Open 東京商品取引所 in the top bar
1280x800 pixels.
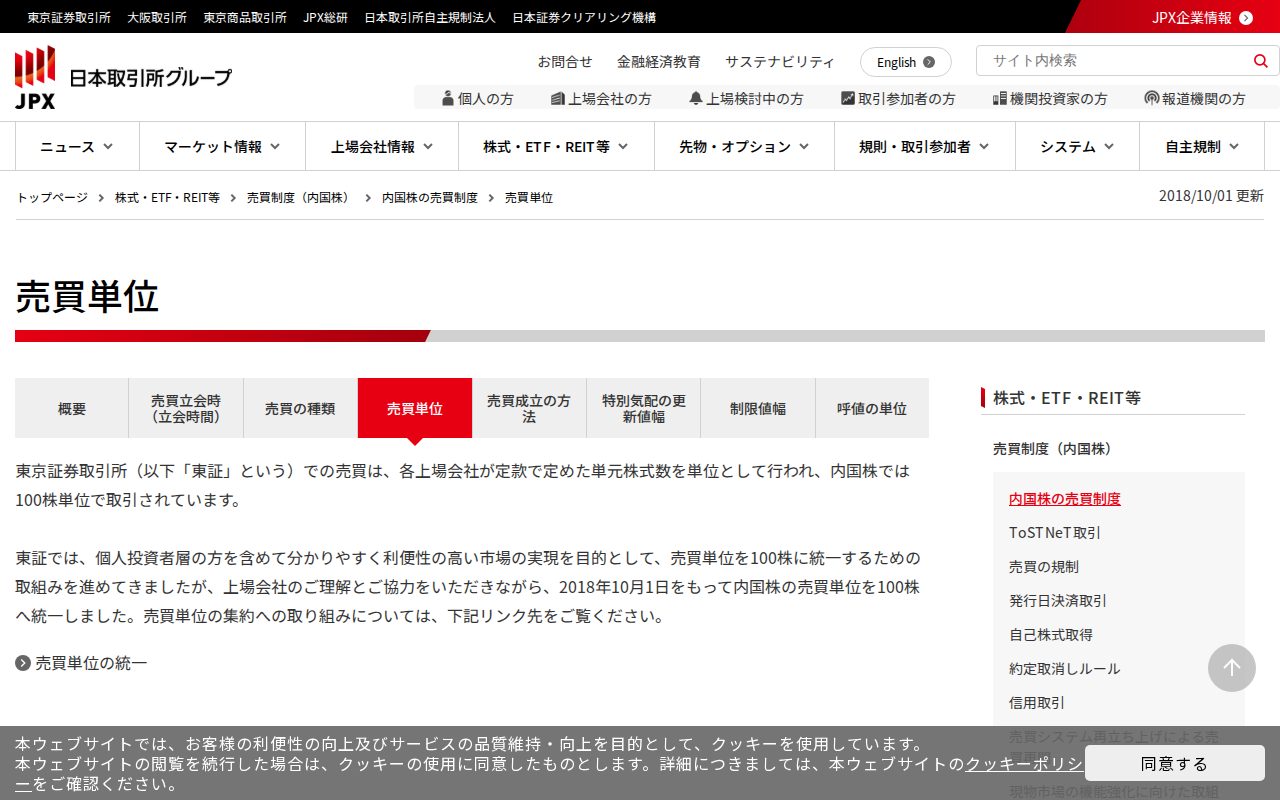(x=245, y=17)
